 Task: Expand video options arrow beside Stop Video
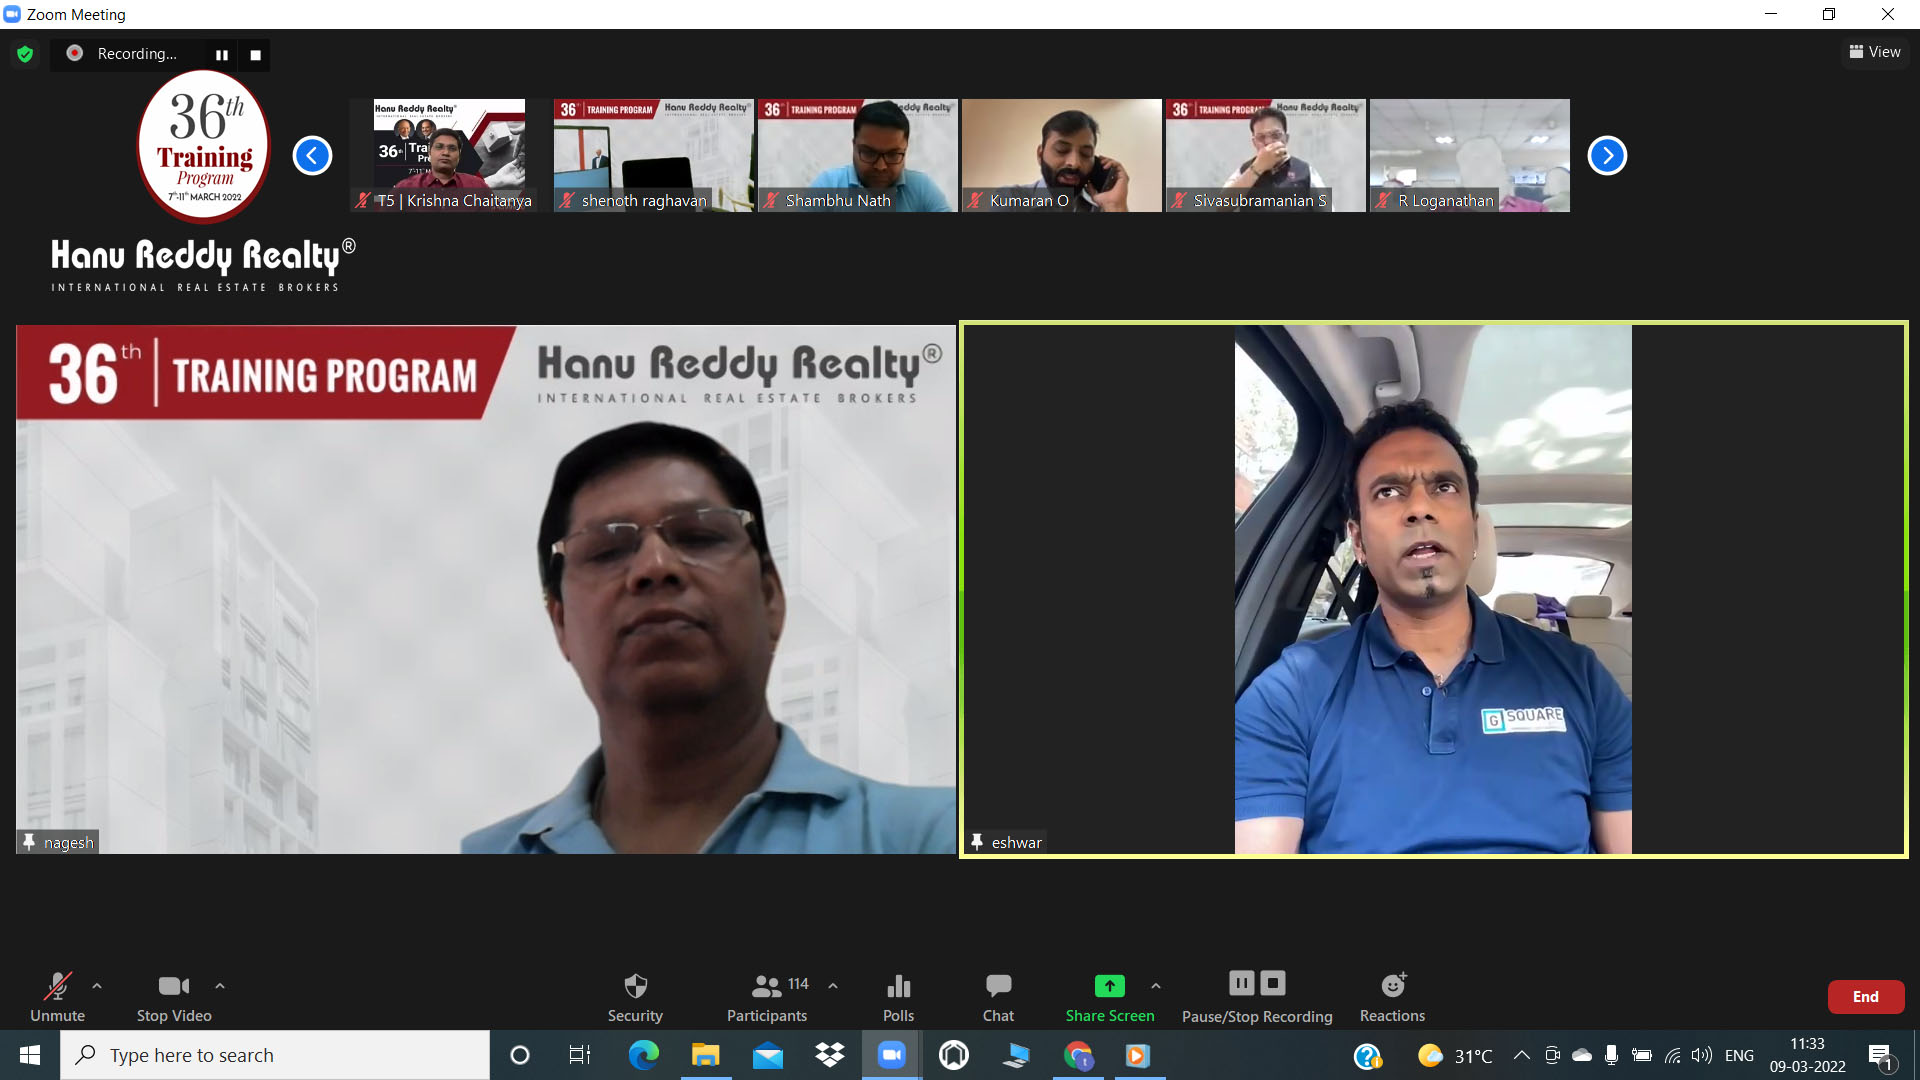pos(220,986)
